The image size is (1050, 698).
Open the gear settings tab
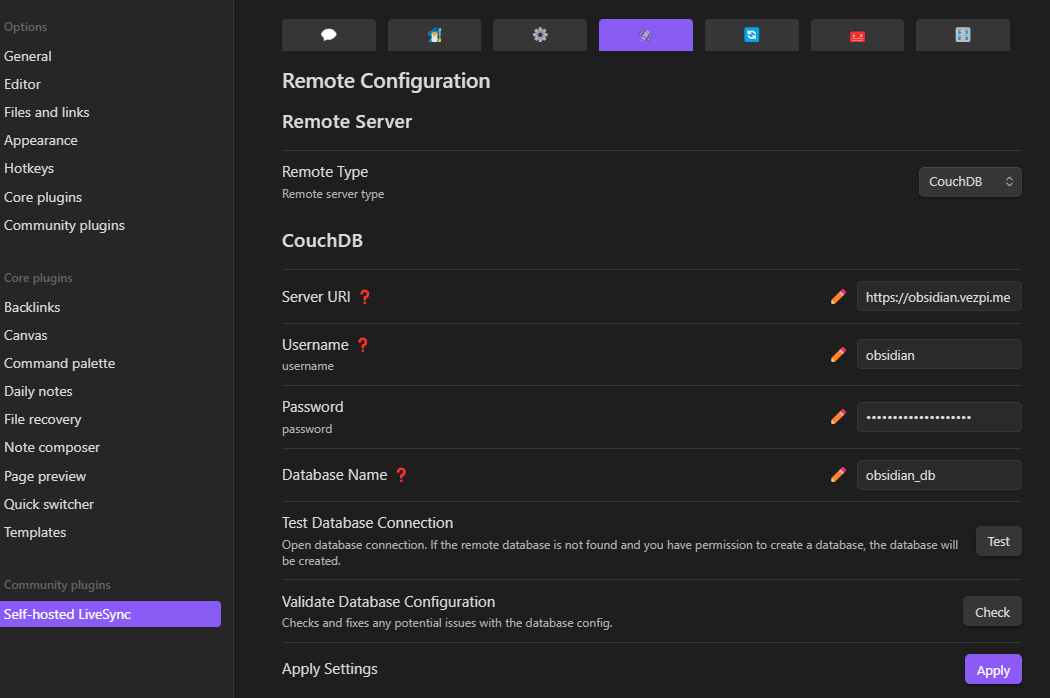[540, 35]
